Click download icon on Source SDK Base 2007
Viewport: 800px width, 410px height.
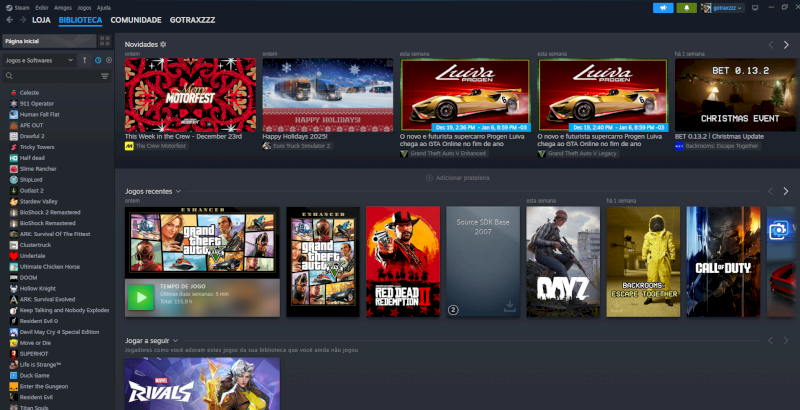point(509,306)
